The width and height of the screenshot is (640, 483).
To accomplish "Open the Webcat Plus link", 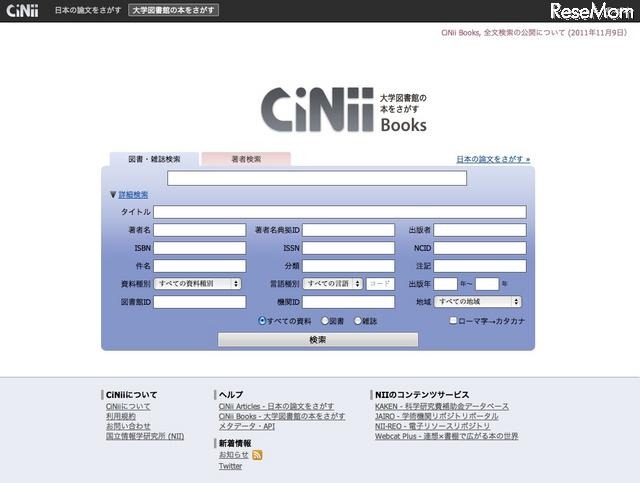I will click(447, 436).
